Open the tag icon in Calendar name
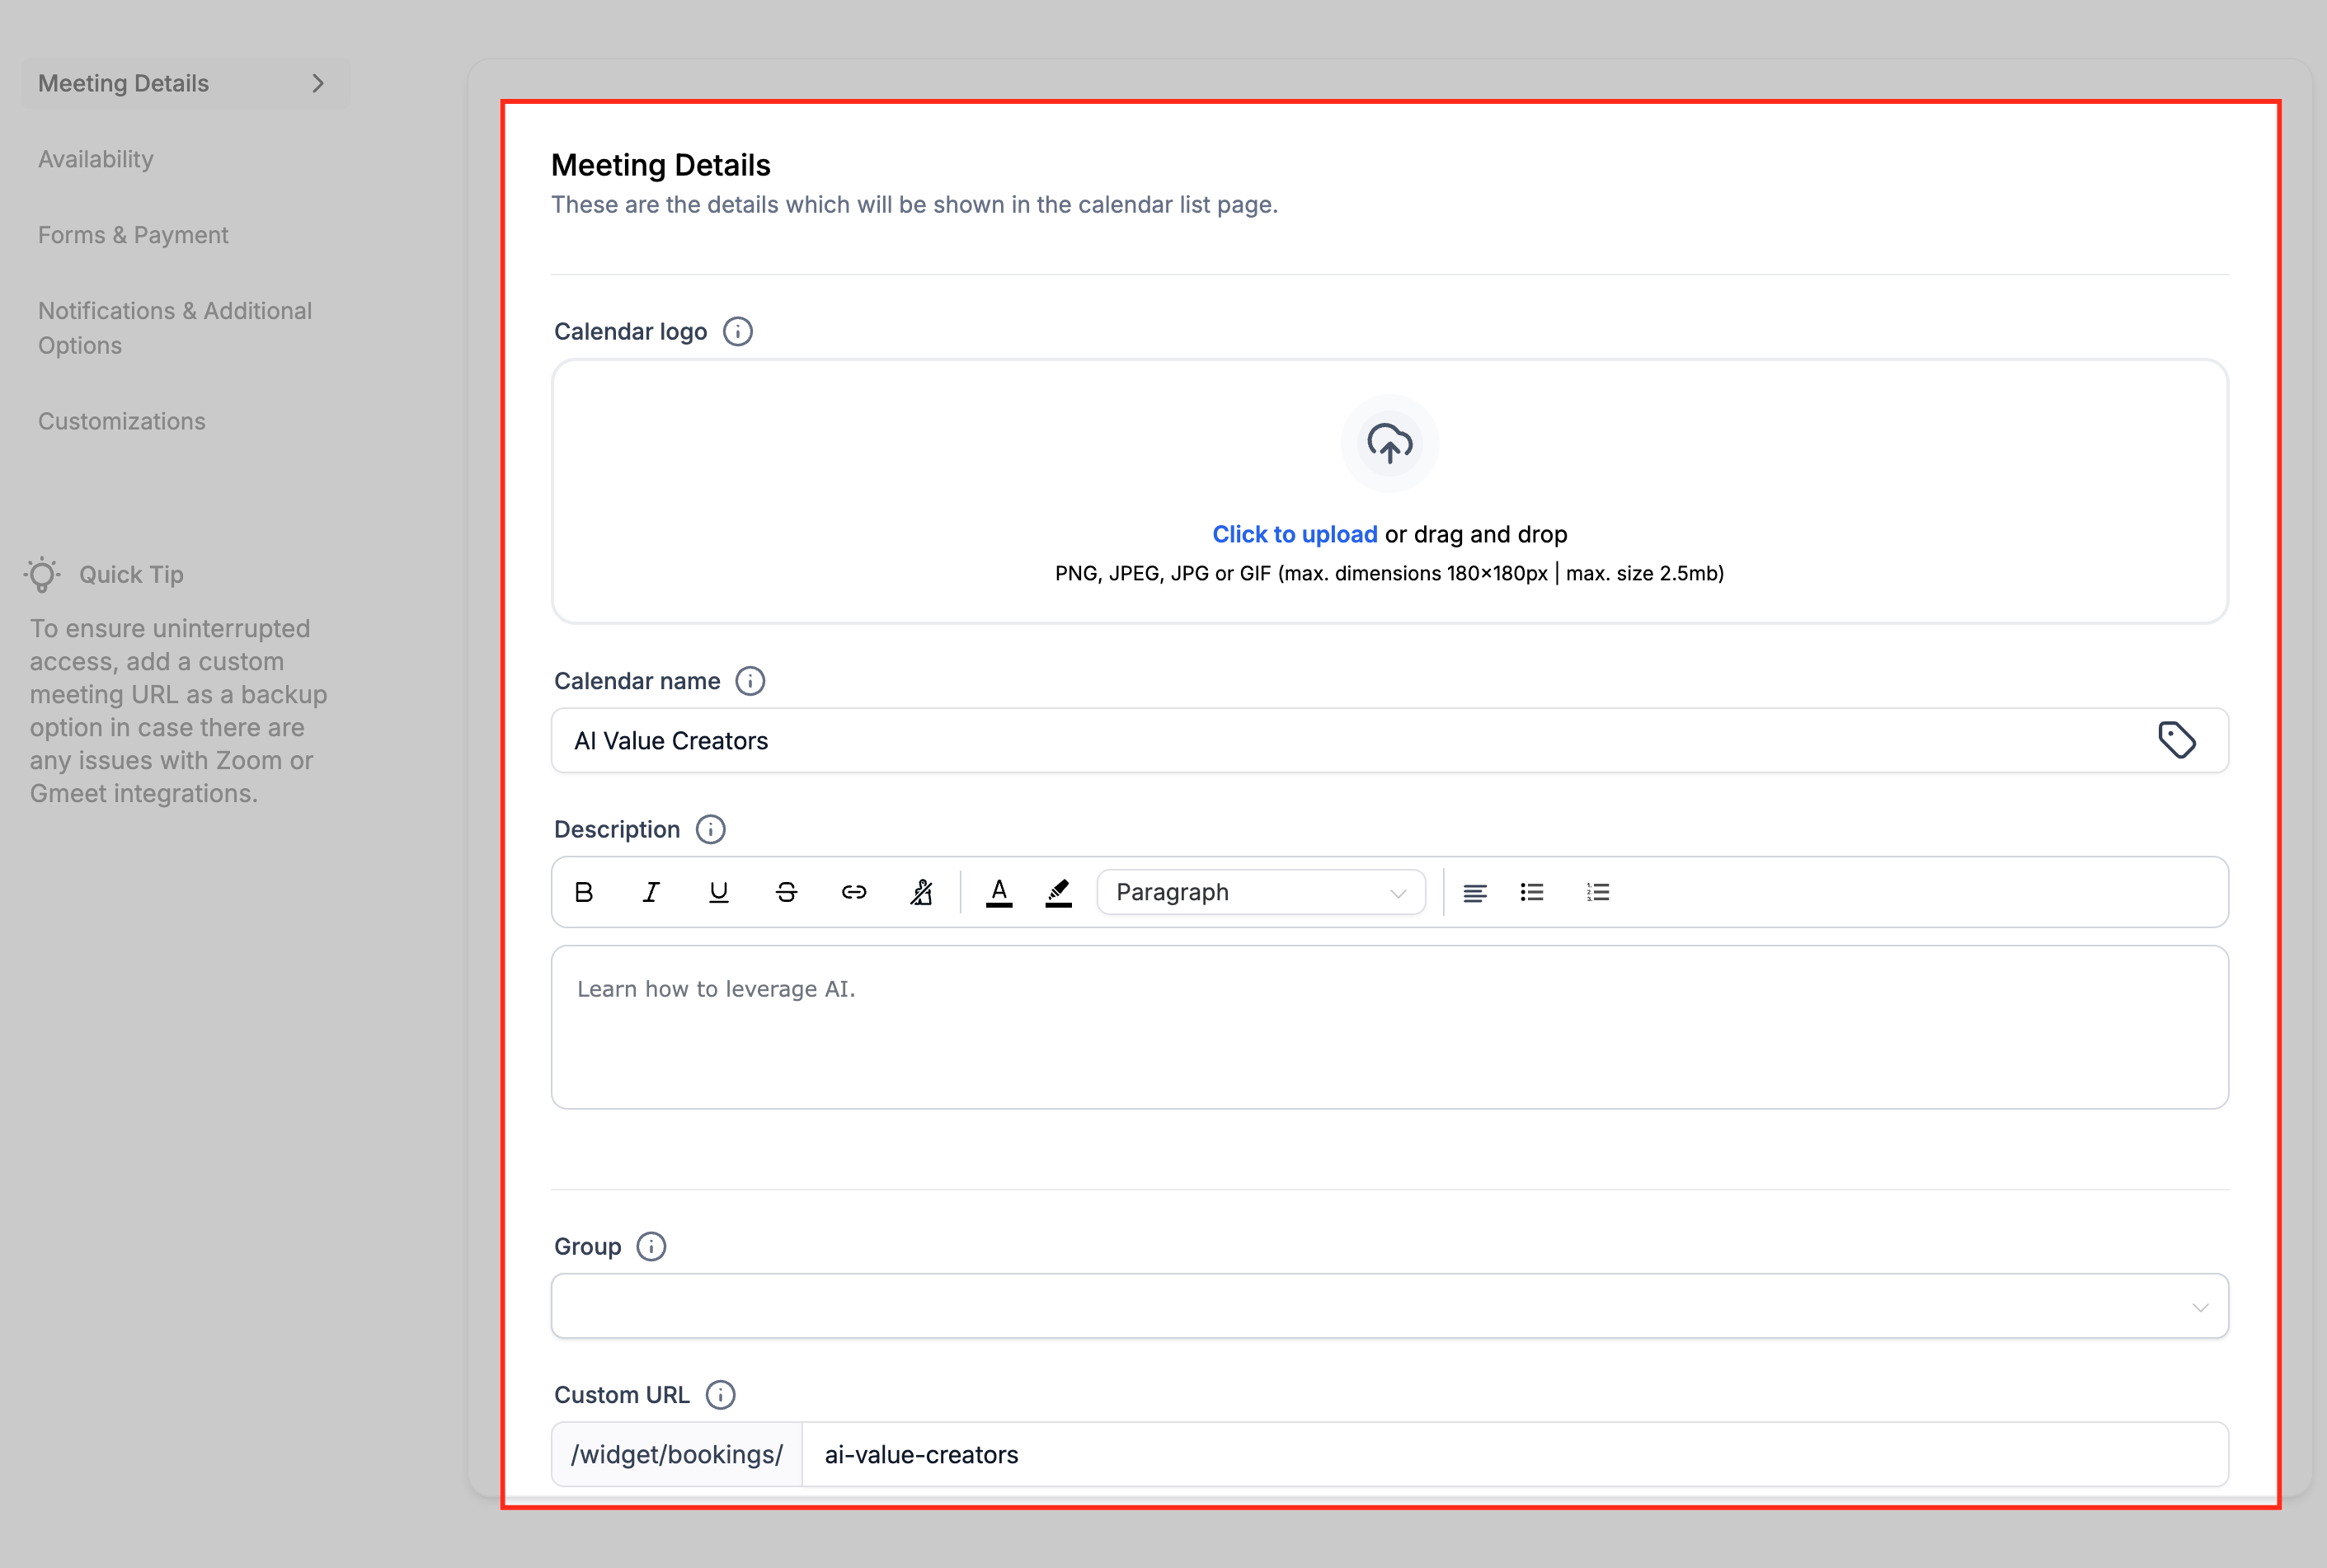 coord(2176,741)
